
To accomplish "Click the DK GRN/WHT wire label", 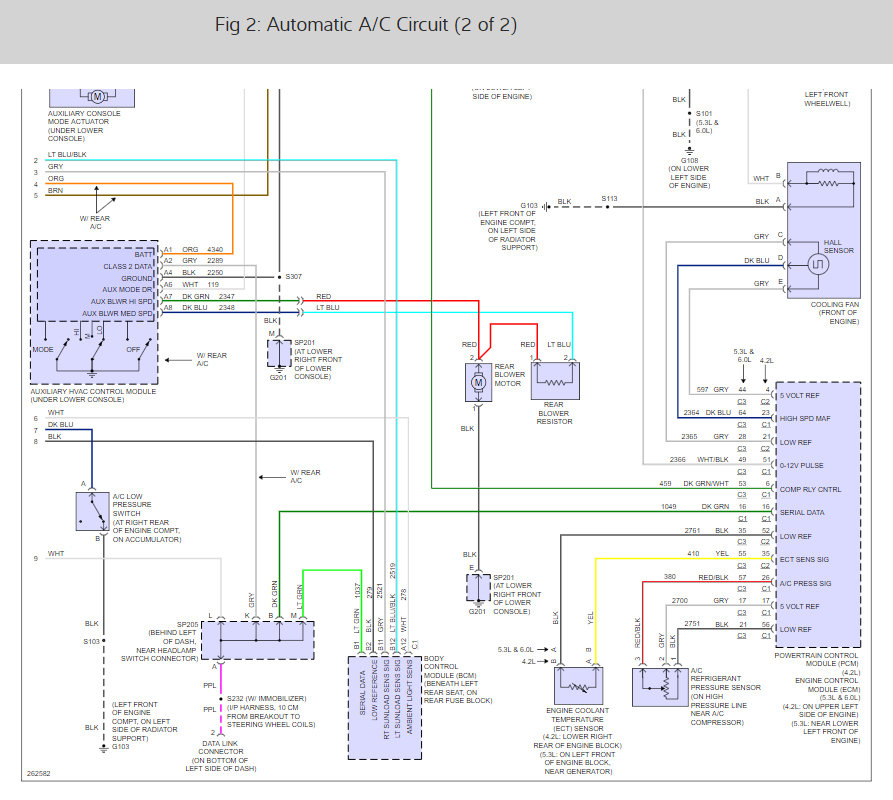I will pyautogui.click(x=706, y=484).
